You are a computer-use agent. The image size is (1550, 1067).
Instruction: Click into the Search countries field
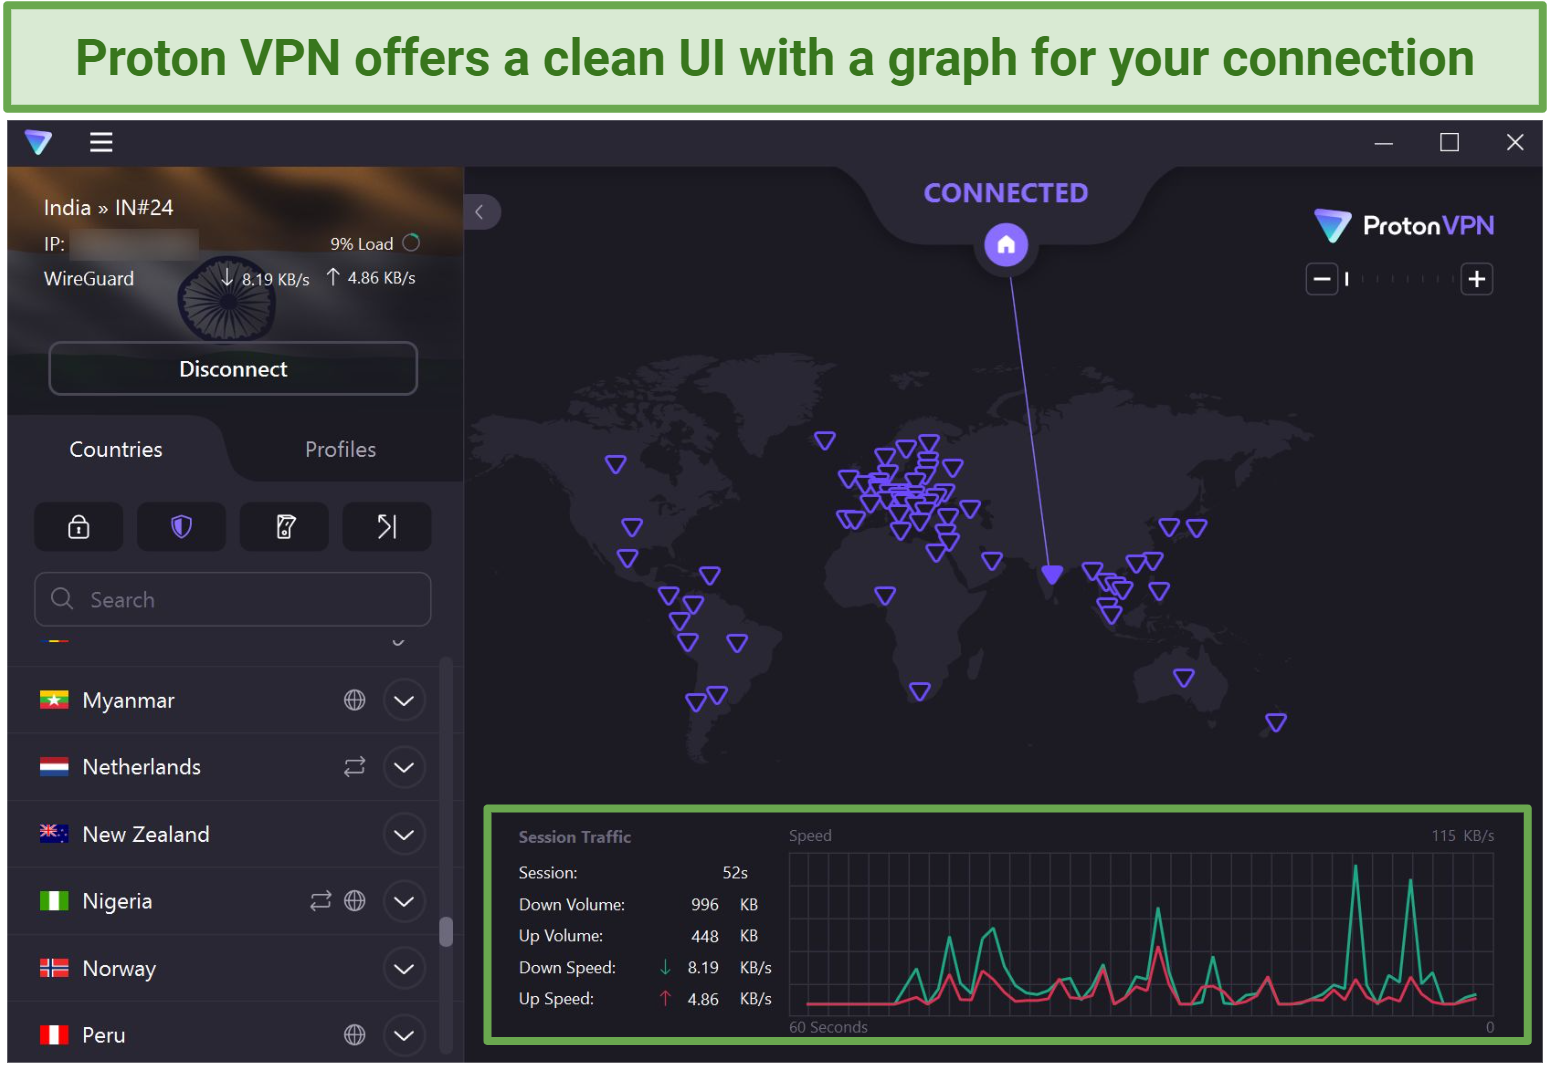pyautogui.click(x=233, y=600)
